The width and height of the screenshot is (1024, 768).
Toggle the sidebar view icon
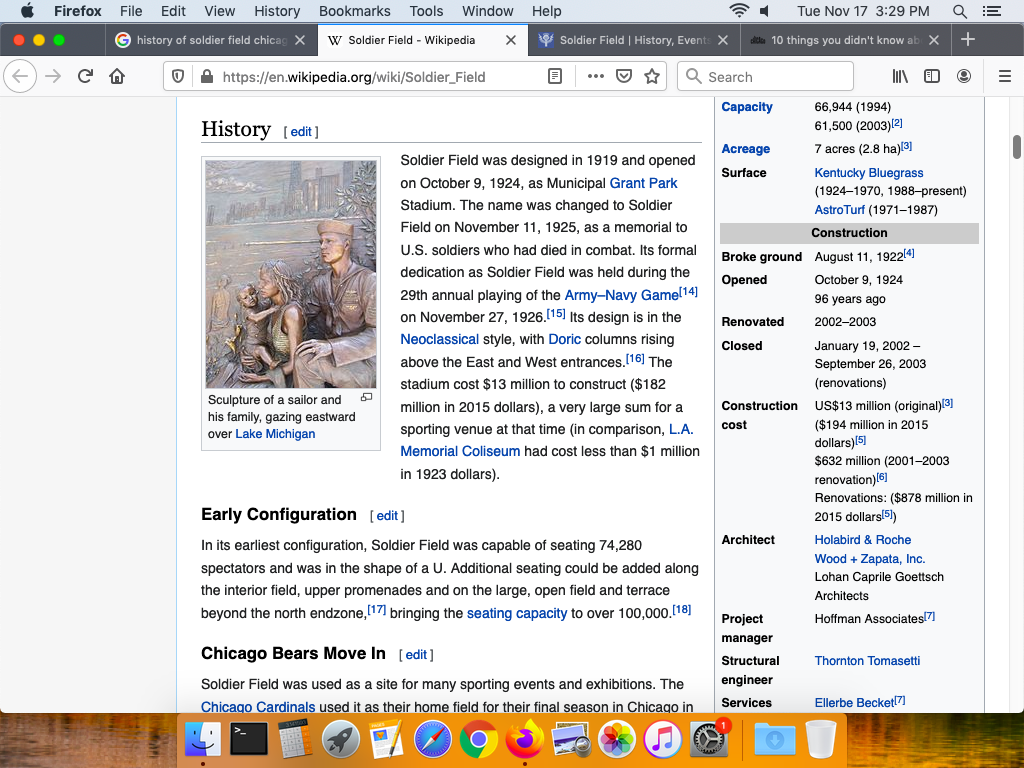tap(931, 77)
